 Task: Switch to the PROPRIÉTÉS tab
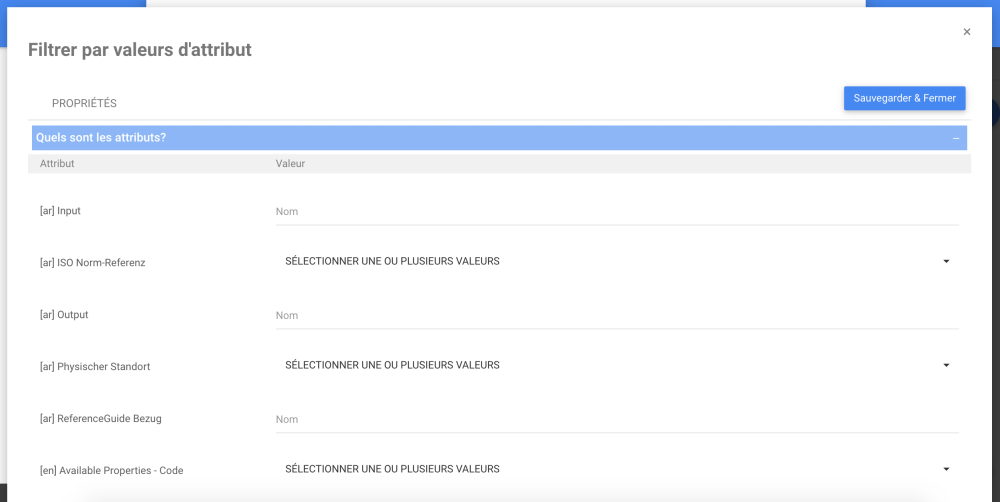pyautogui.click(x=84, y=103)
